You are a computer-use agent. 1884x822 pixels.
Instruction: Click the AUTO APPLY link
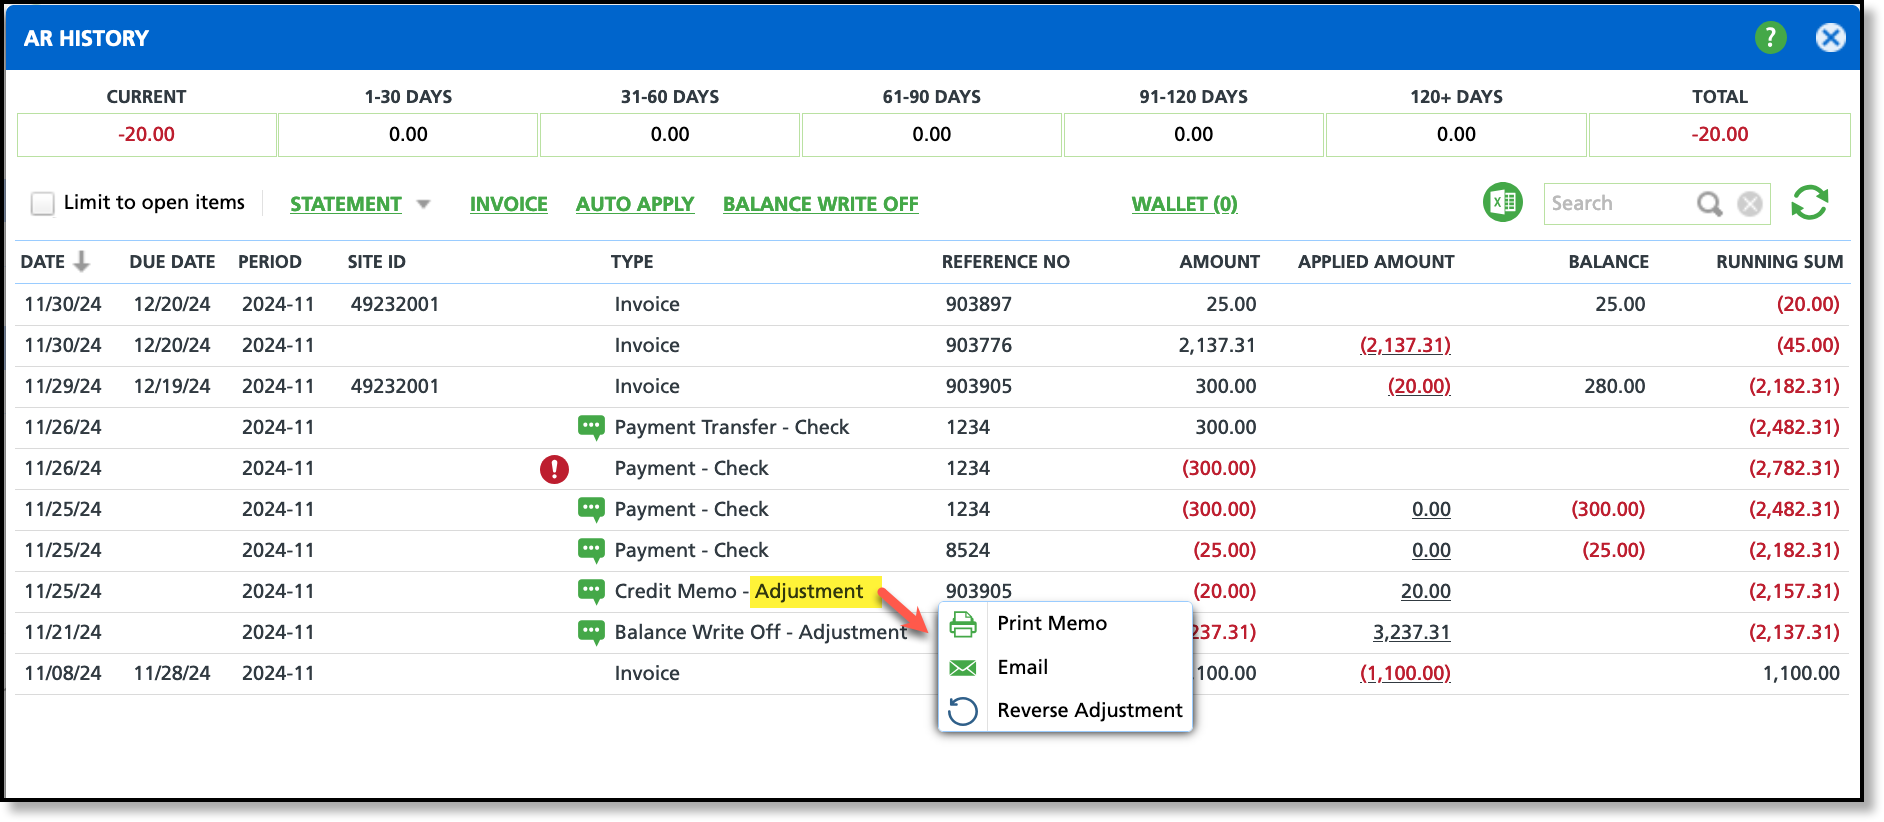pos(635,204)
